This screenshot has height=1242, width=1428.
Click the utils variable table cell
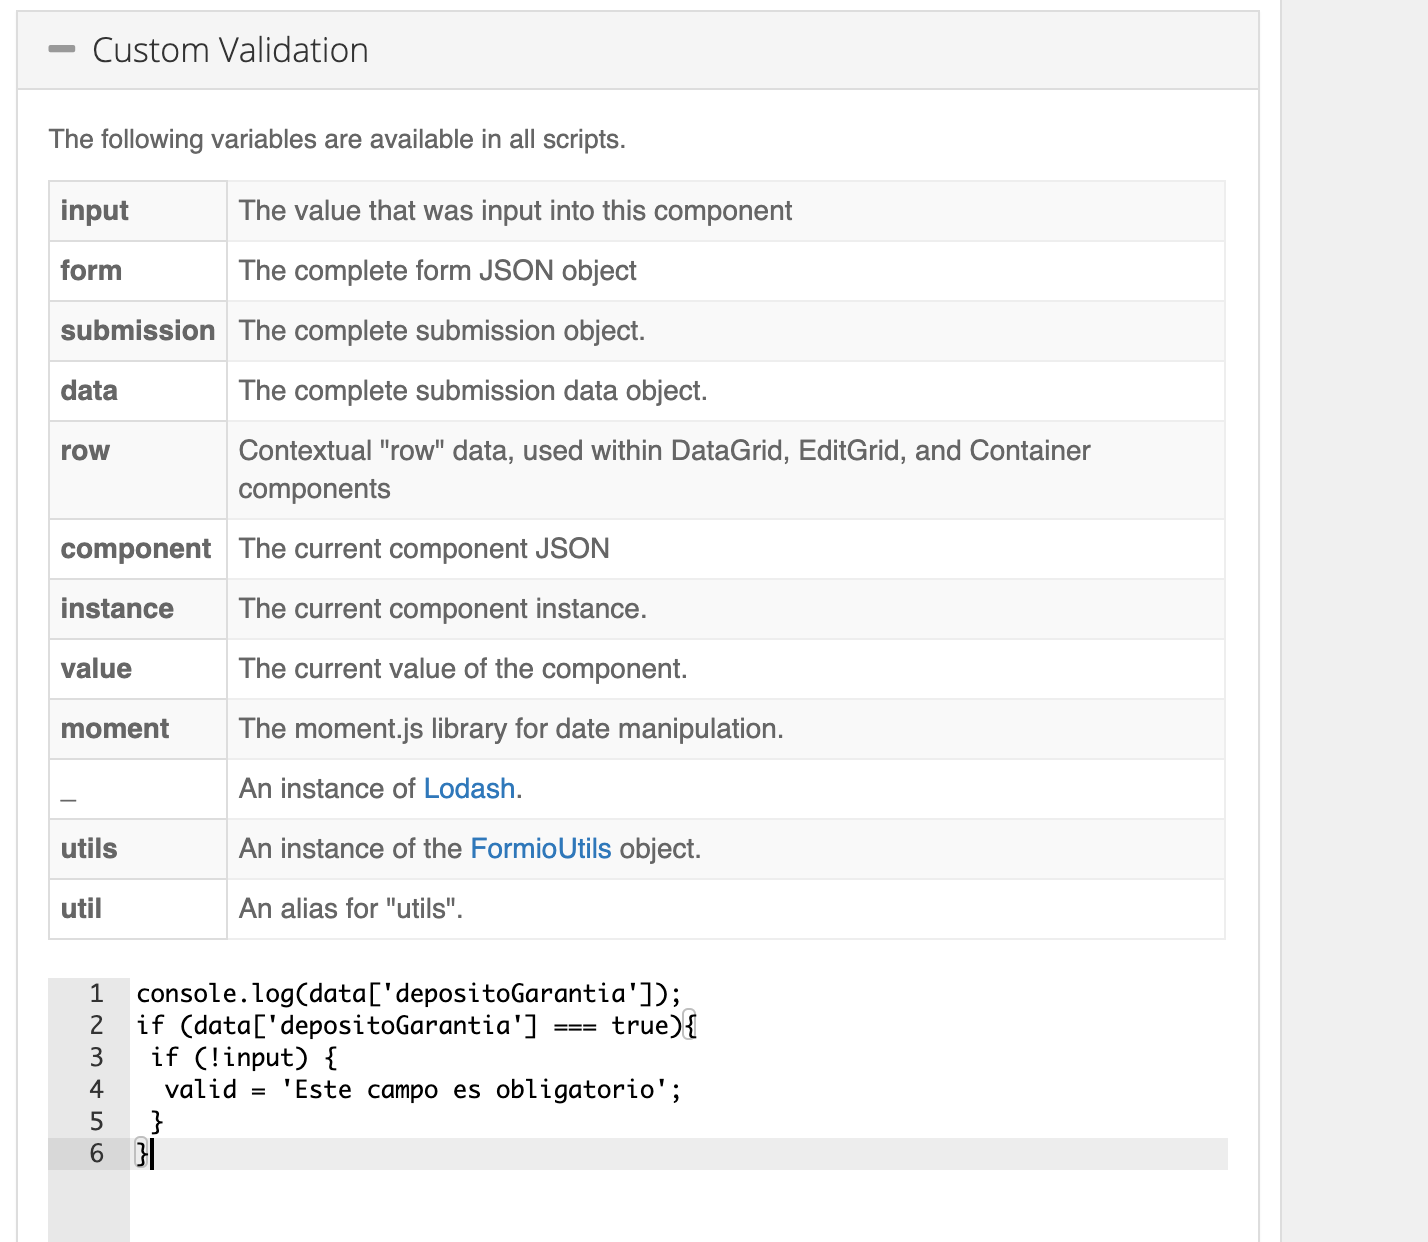(88, 848)
